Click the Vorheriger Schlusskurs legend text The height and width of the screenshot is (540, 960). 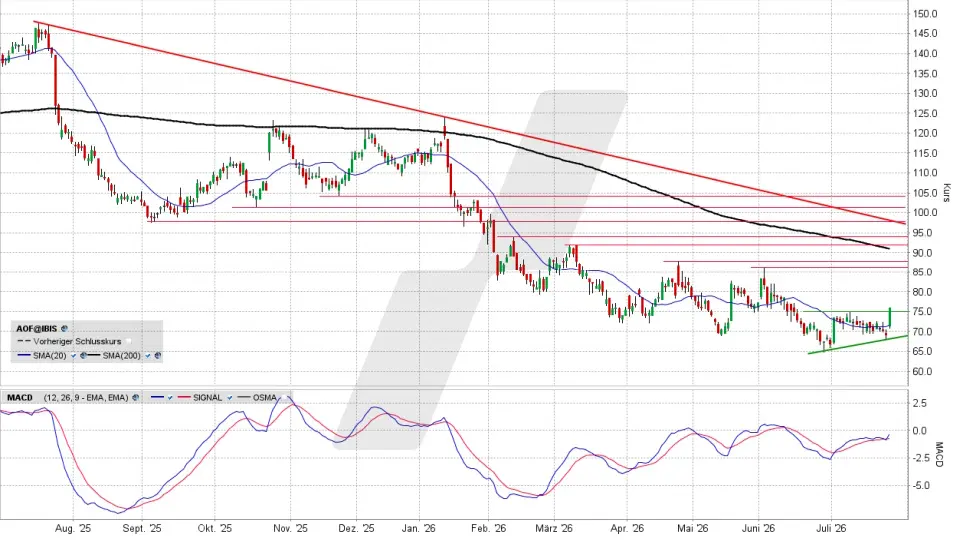pyautogui.click(x=77, y=342)
